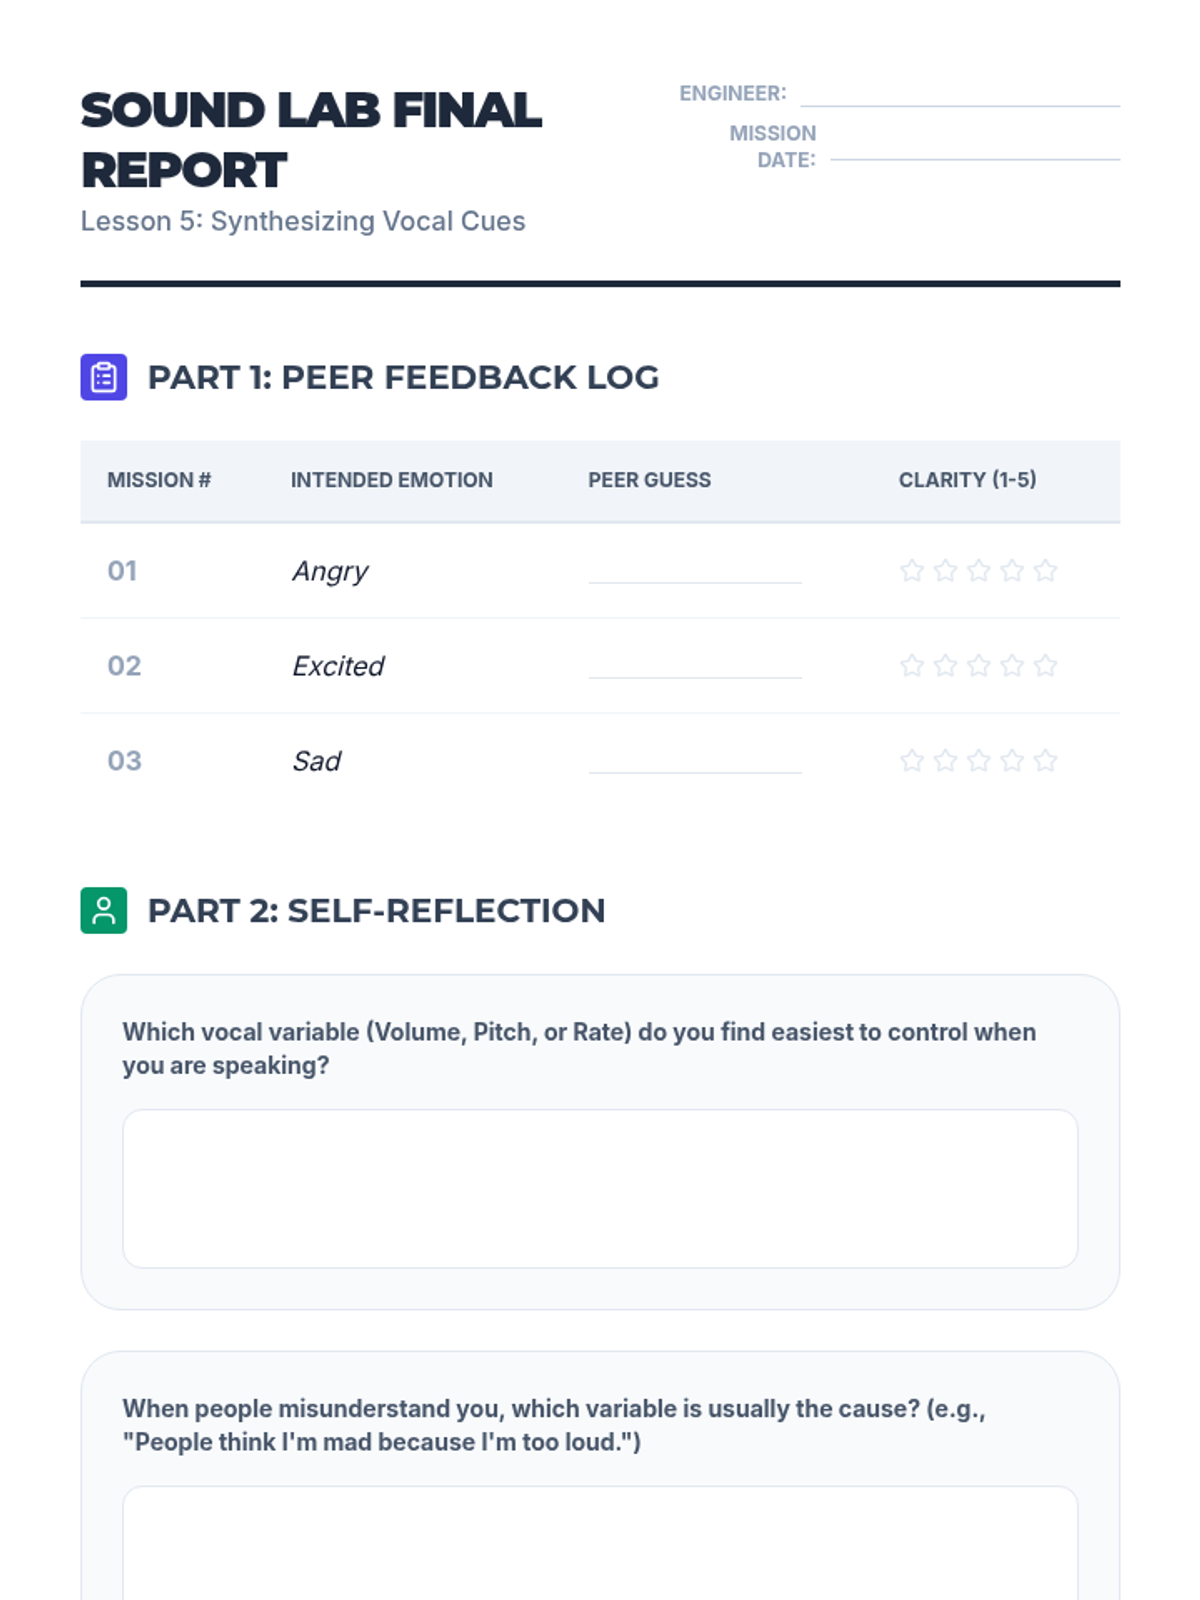The width and height of the screenshot is (1200, 1600).
Task: Click the Intended Emotion column header
Action: pyautogui.click(x=391, y=480)
